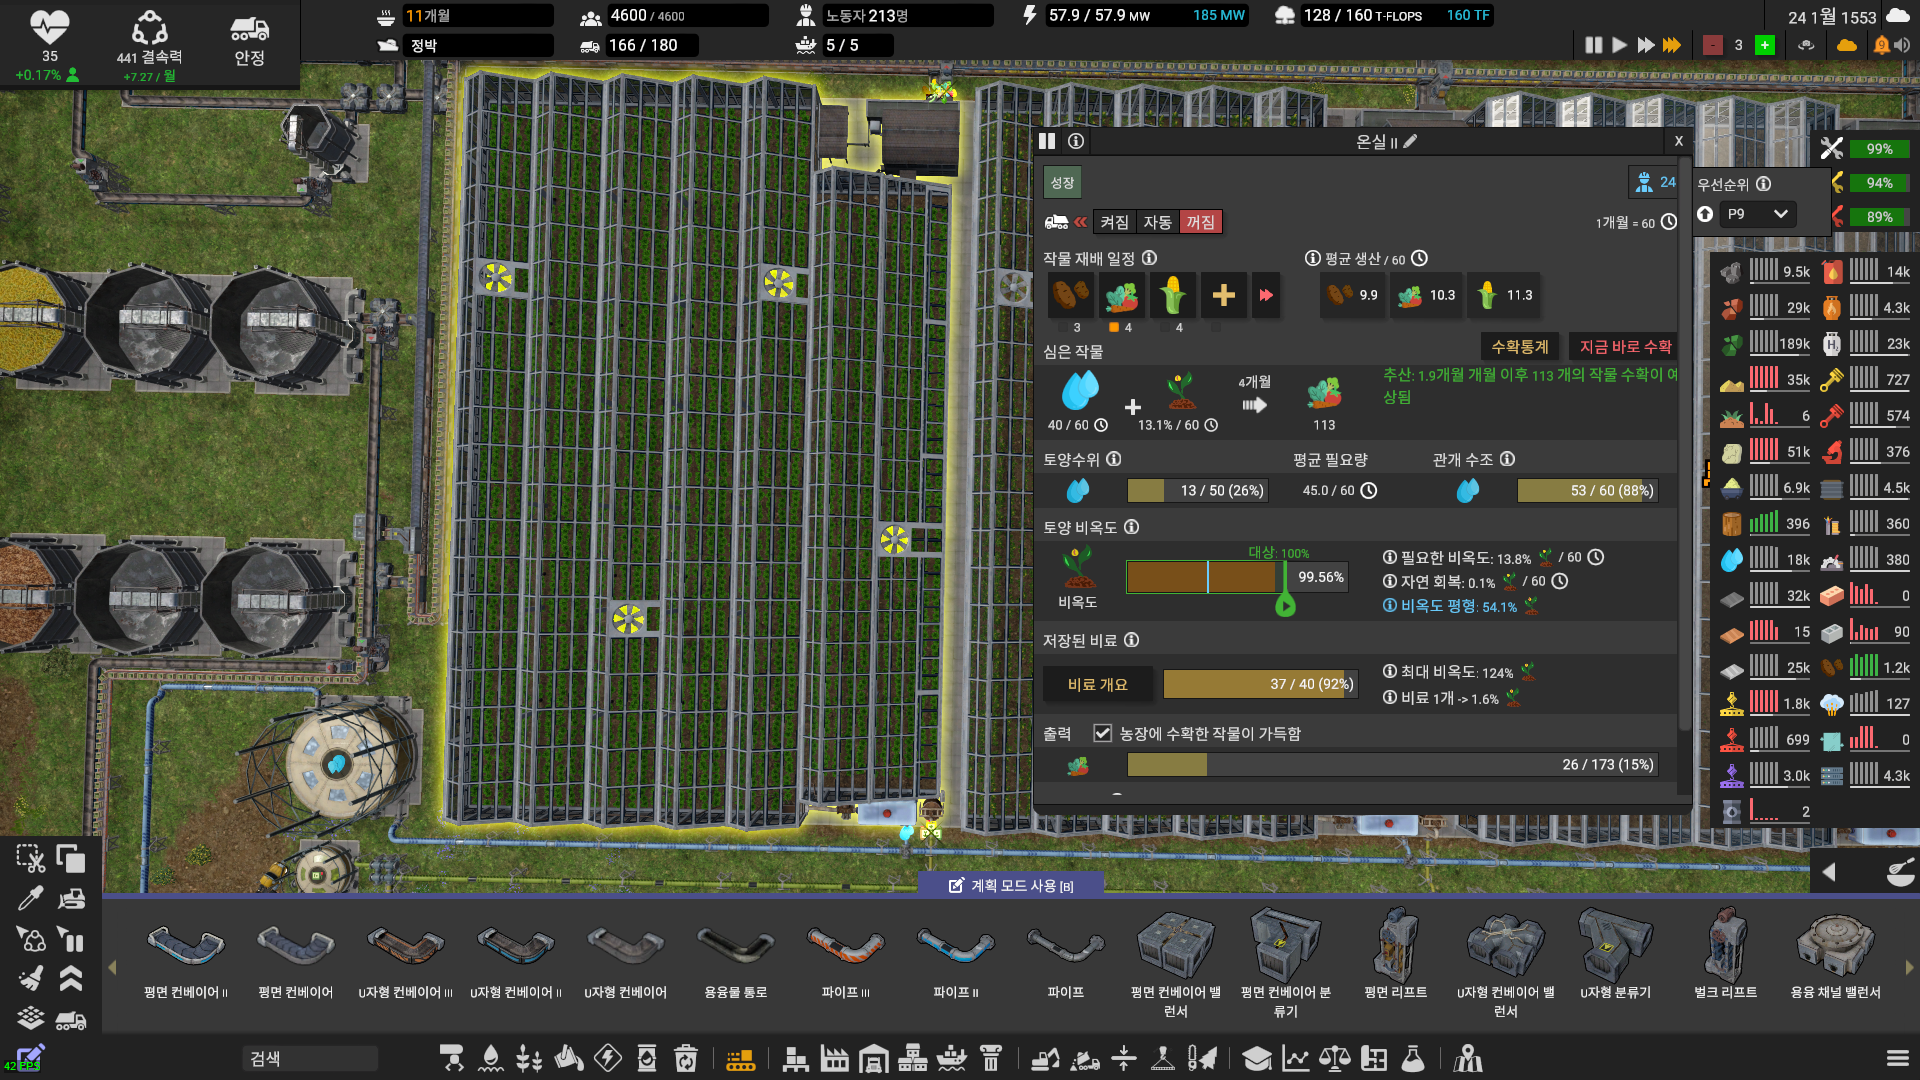Click the fast-forward speed button

tap(1646, 45)
